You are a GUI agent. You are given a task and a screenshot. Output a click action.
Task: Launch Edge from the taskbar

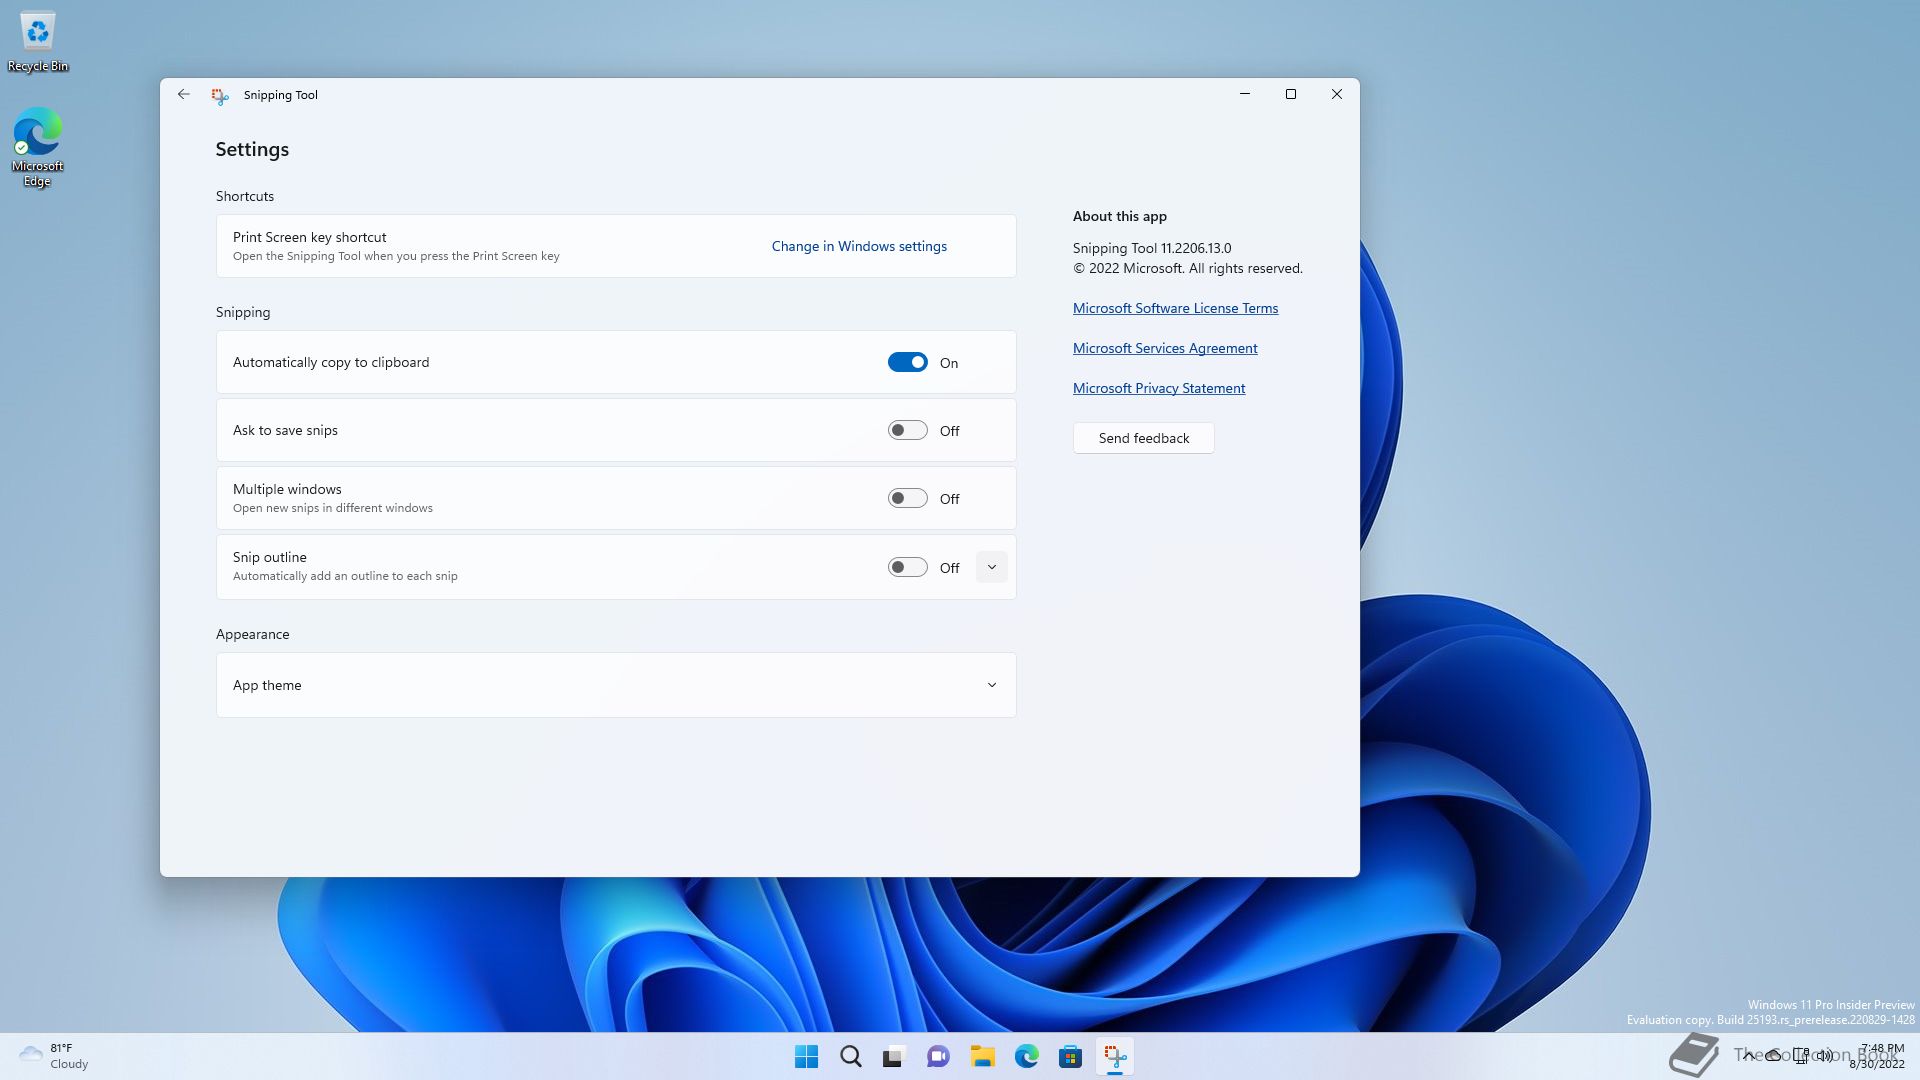(1026, 1056)
